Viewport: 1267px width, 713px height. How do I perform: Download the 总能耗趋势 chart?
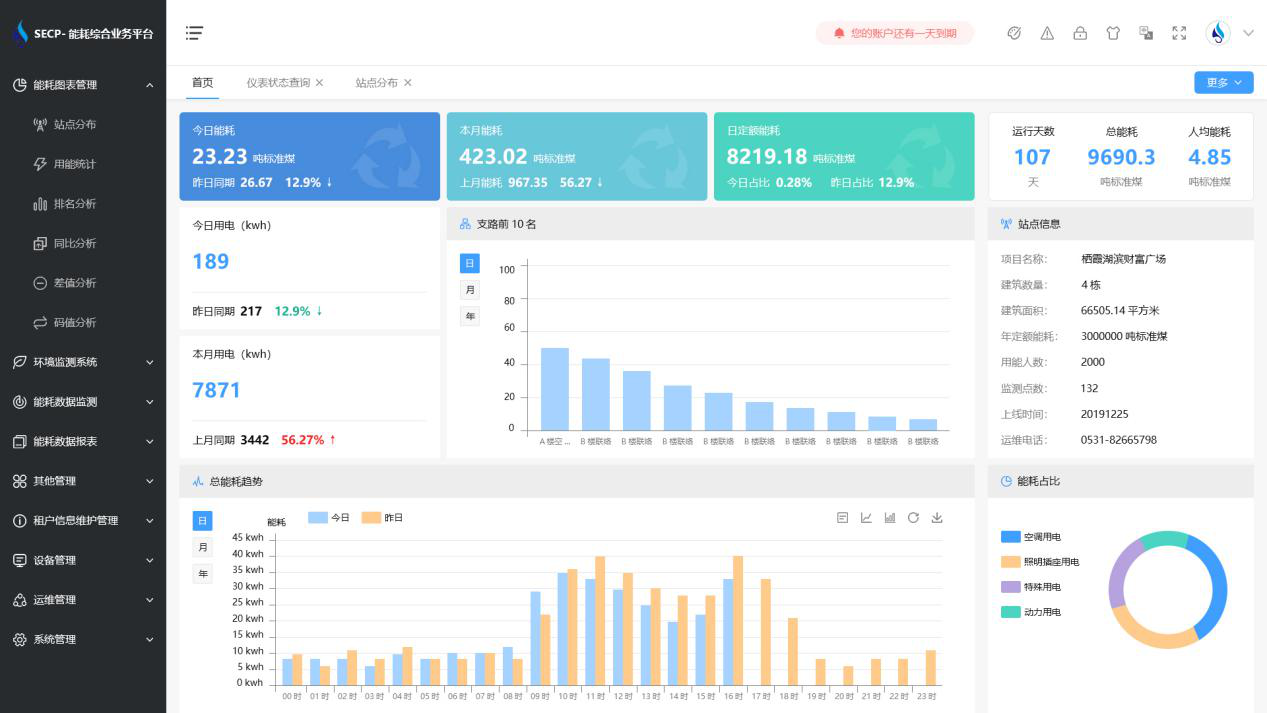tap(937, 517)
